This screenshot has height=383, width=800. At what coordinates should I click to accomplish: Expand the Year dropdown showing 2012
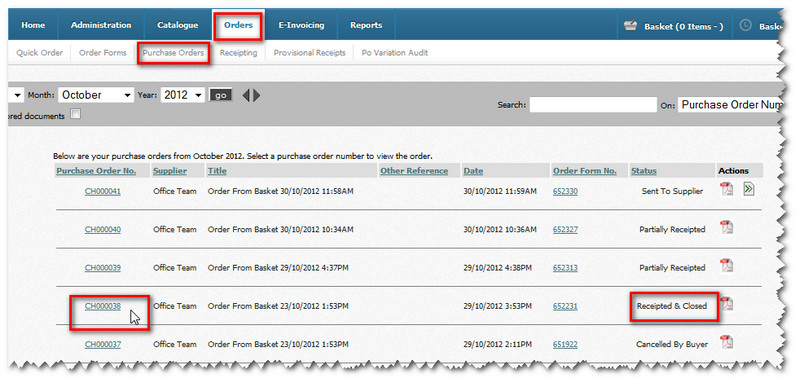point(183,95)
